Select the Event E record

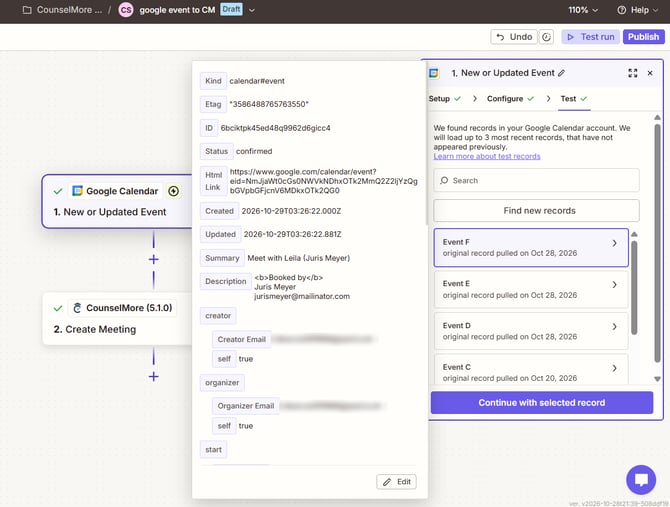tap(531, 290)
